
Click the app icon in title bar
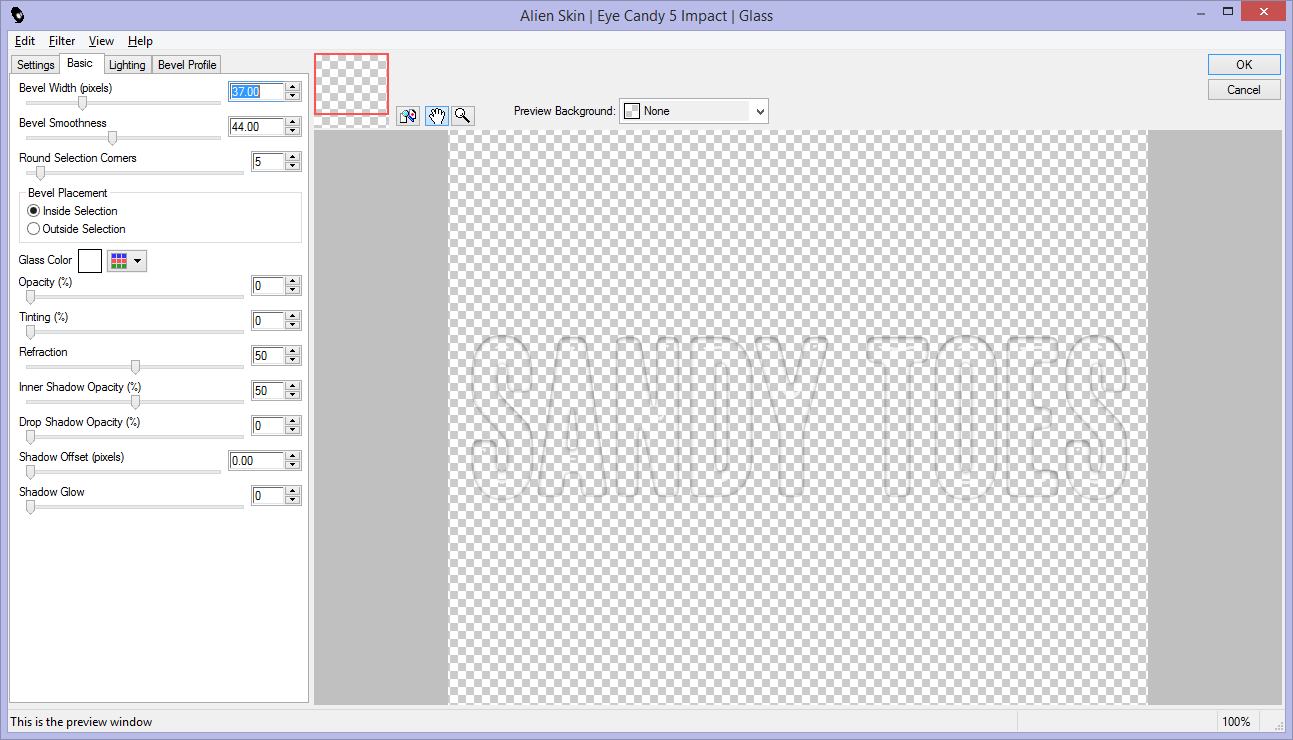coord(18,15)
